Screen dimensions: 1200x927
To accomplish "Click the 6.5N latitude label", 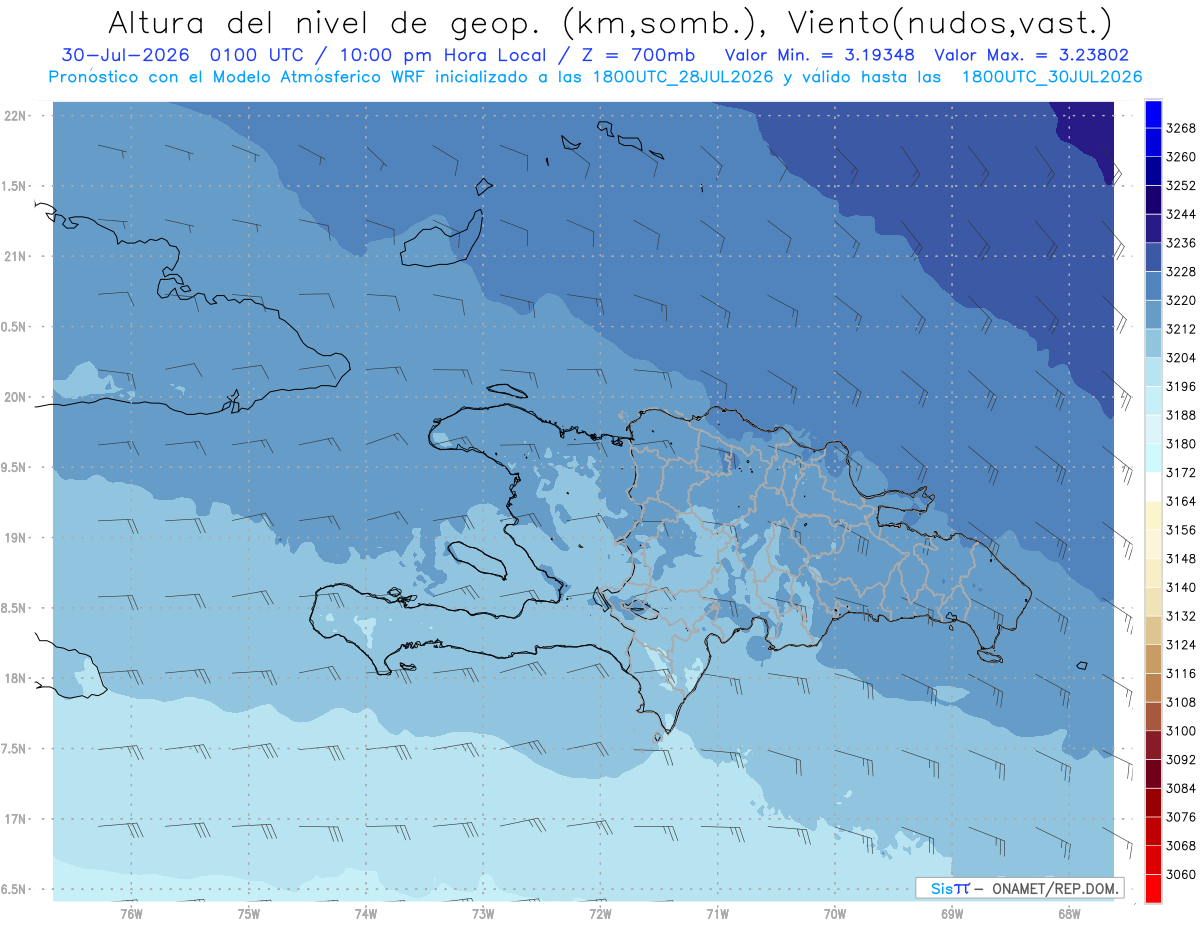I will (x=13, y=889).
